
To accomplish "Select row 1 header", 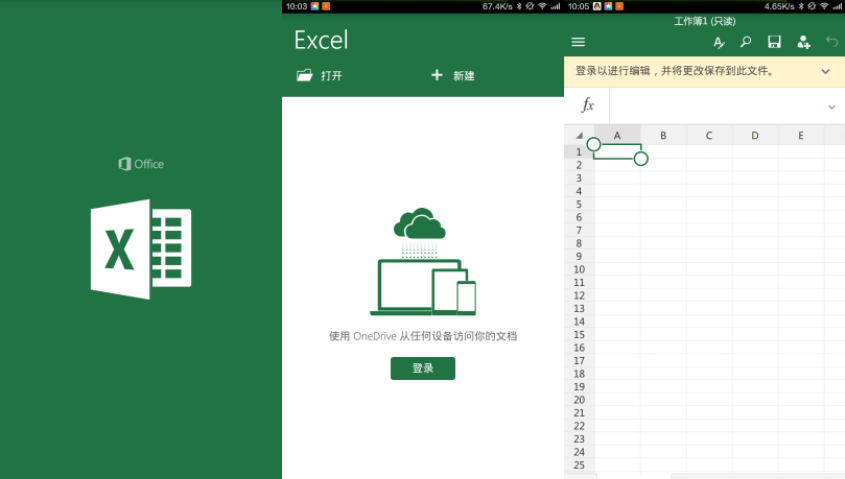I will pos(579,152).
